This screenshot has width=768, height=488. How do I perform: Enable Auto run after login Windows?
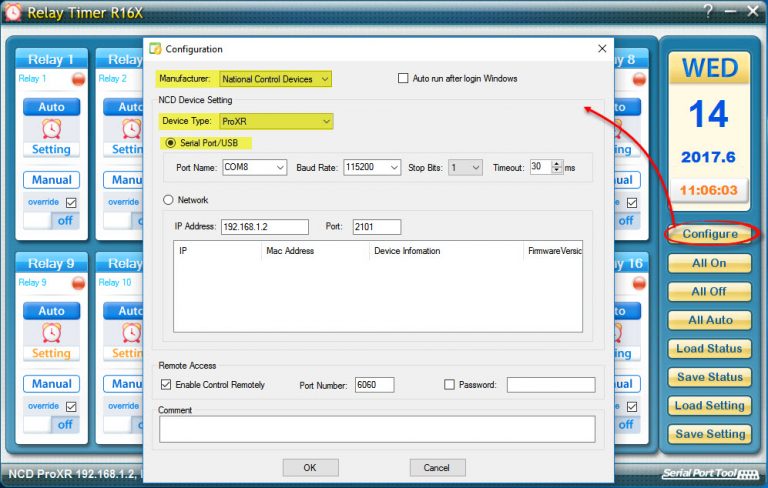[x=404, y=79]
